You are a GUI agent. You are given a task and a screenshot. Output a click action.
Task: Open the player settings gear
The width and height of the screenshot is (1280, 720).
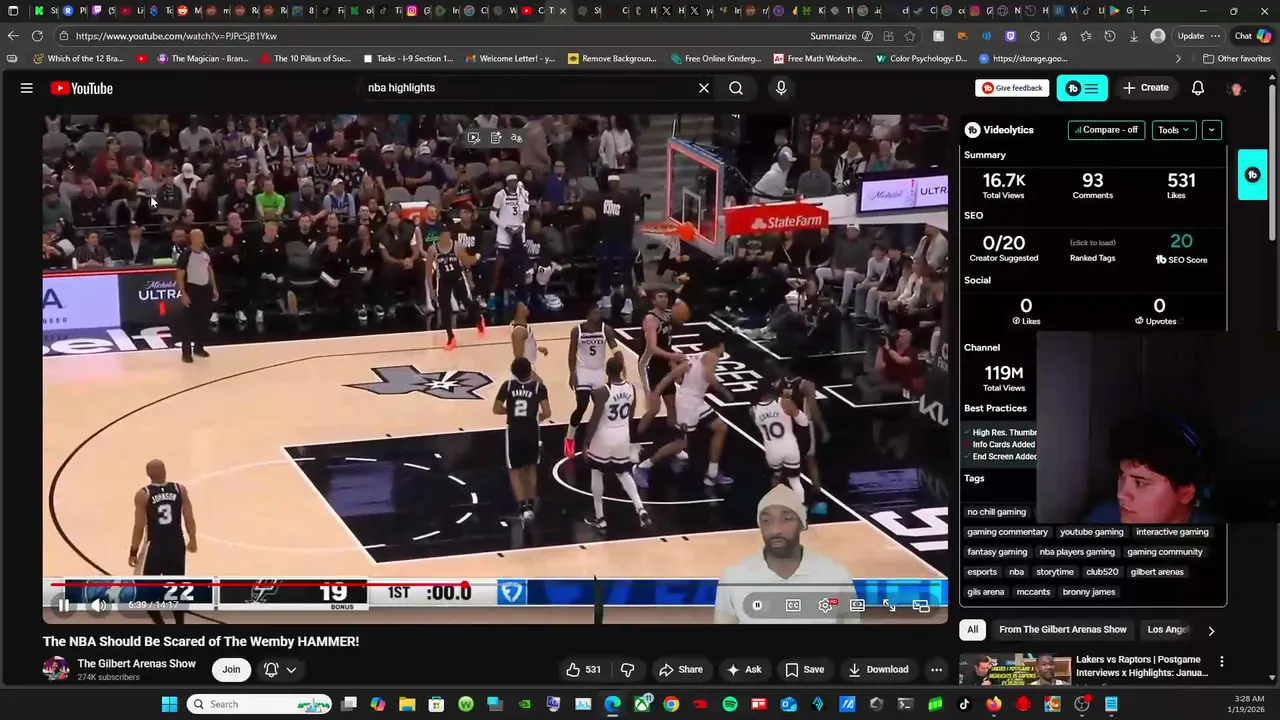click(x=826, y=605)
